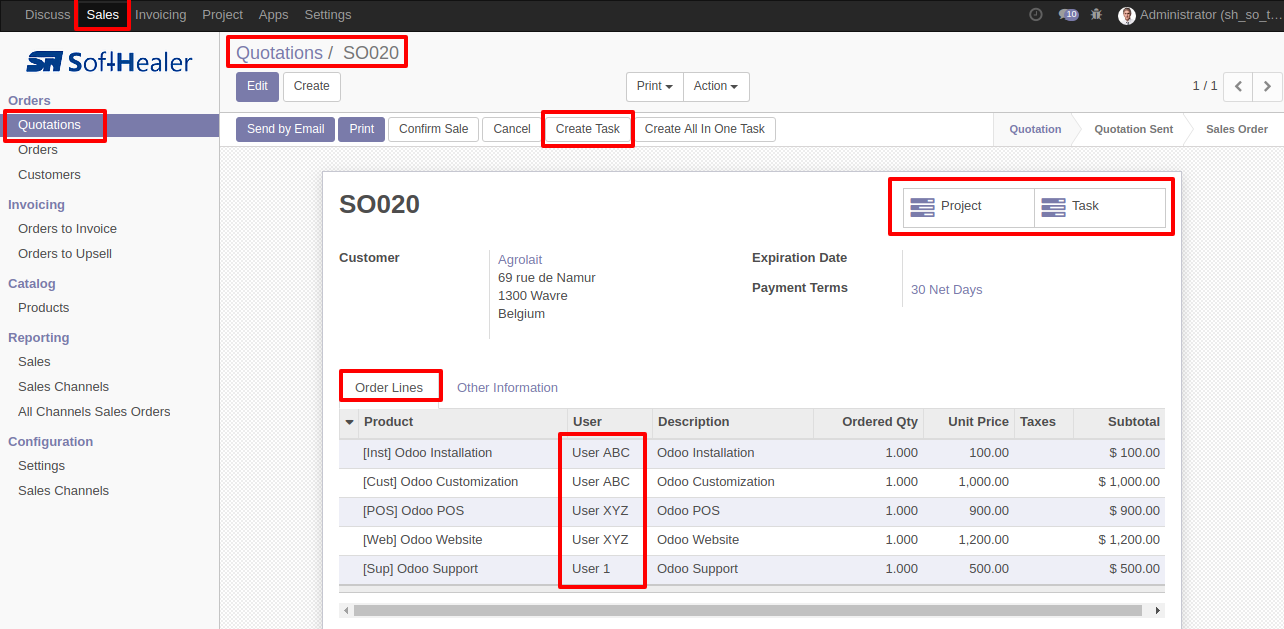Image resolution: width=1284 pixels, height=629 pixels.
Task: Open the activities clock icon
Action: 1035,15
